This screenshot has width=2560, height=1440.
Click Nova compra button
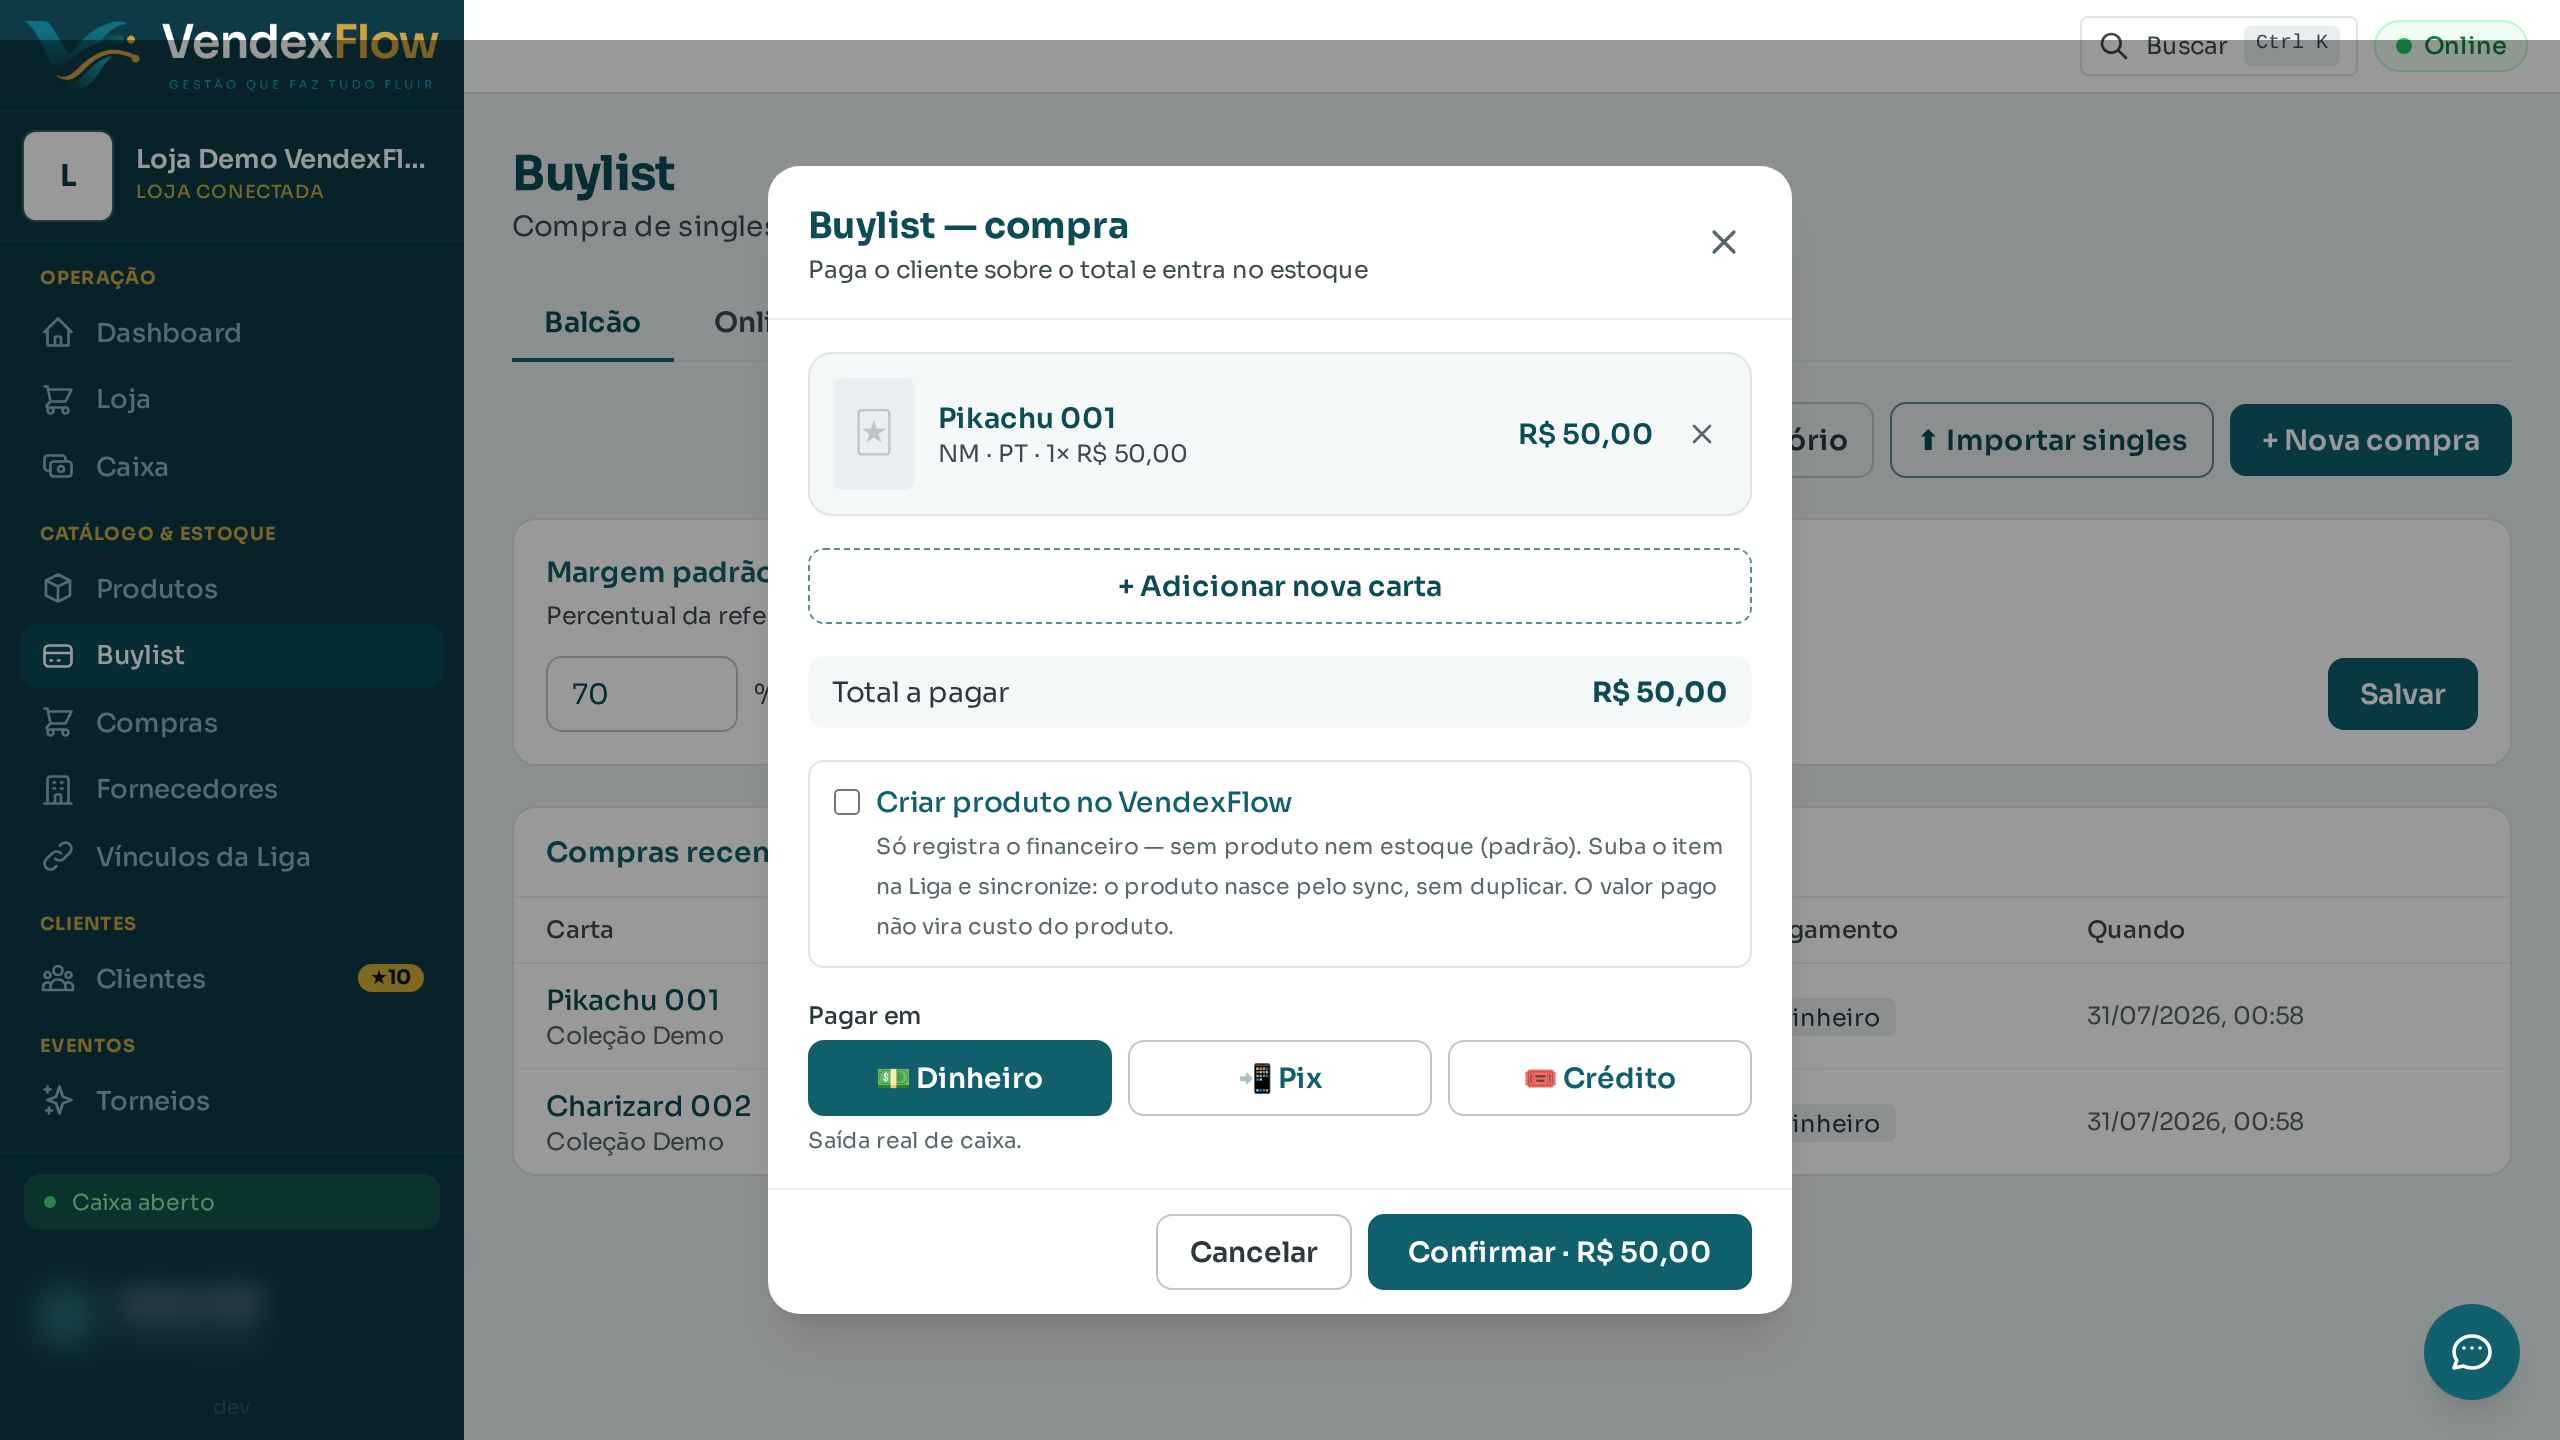click(x=2370, y=440)
